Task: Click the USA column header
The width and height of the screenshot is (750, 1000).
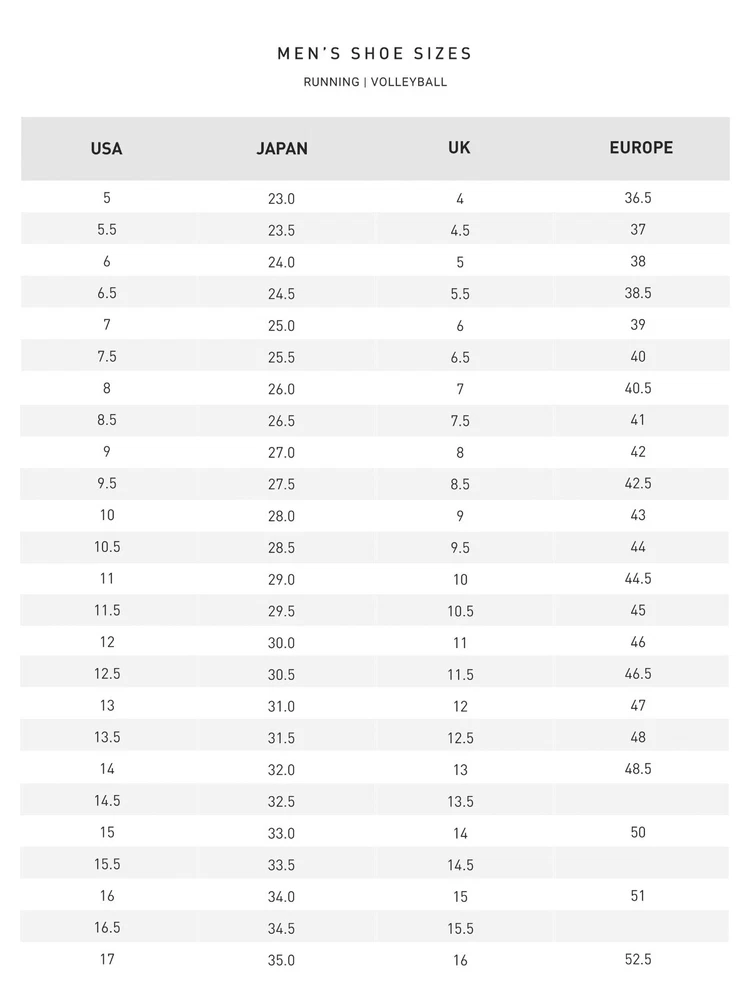Action: tap(107, 149)
